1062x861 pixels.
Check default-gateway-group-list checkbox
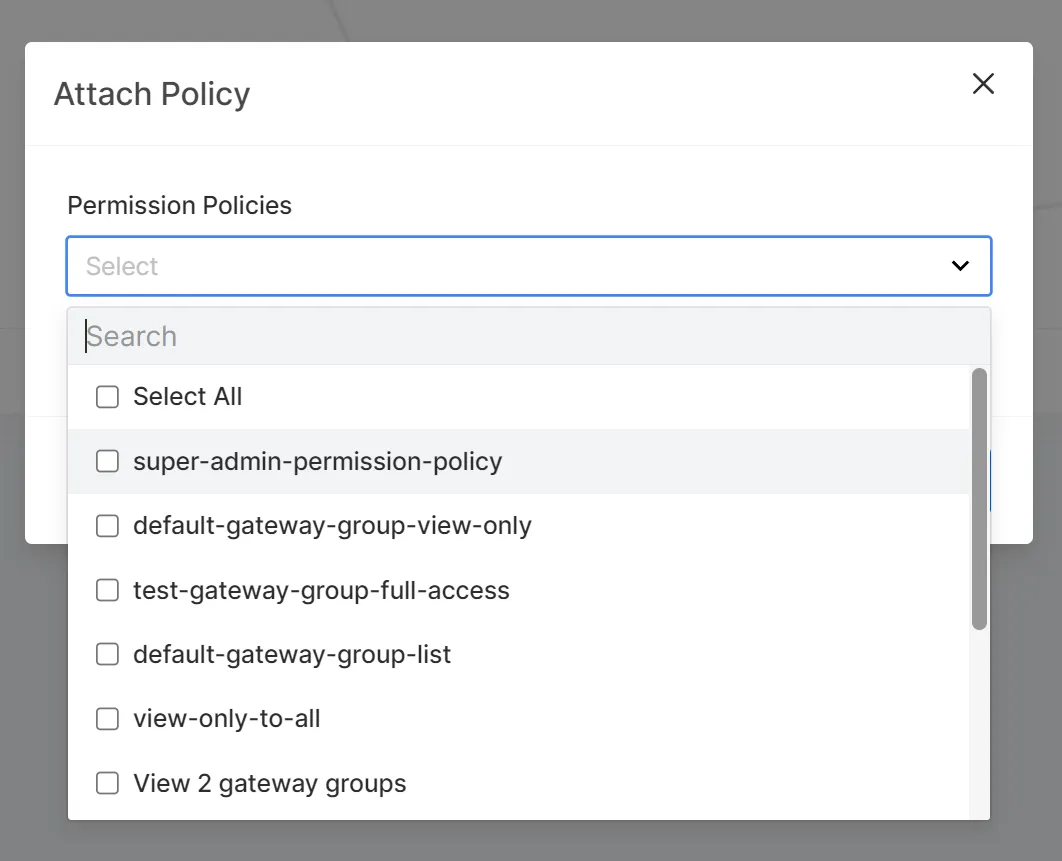click(x=107, y=654)
